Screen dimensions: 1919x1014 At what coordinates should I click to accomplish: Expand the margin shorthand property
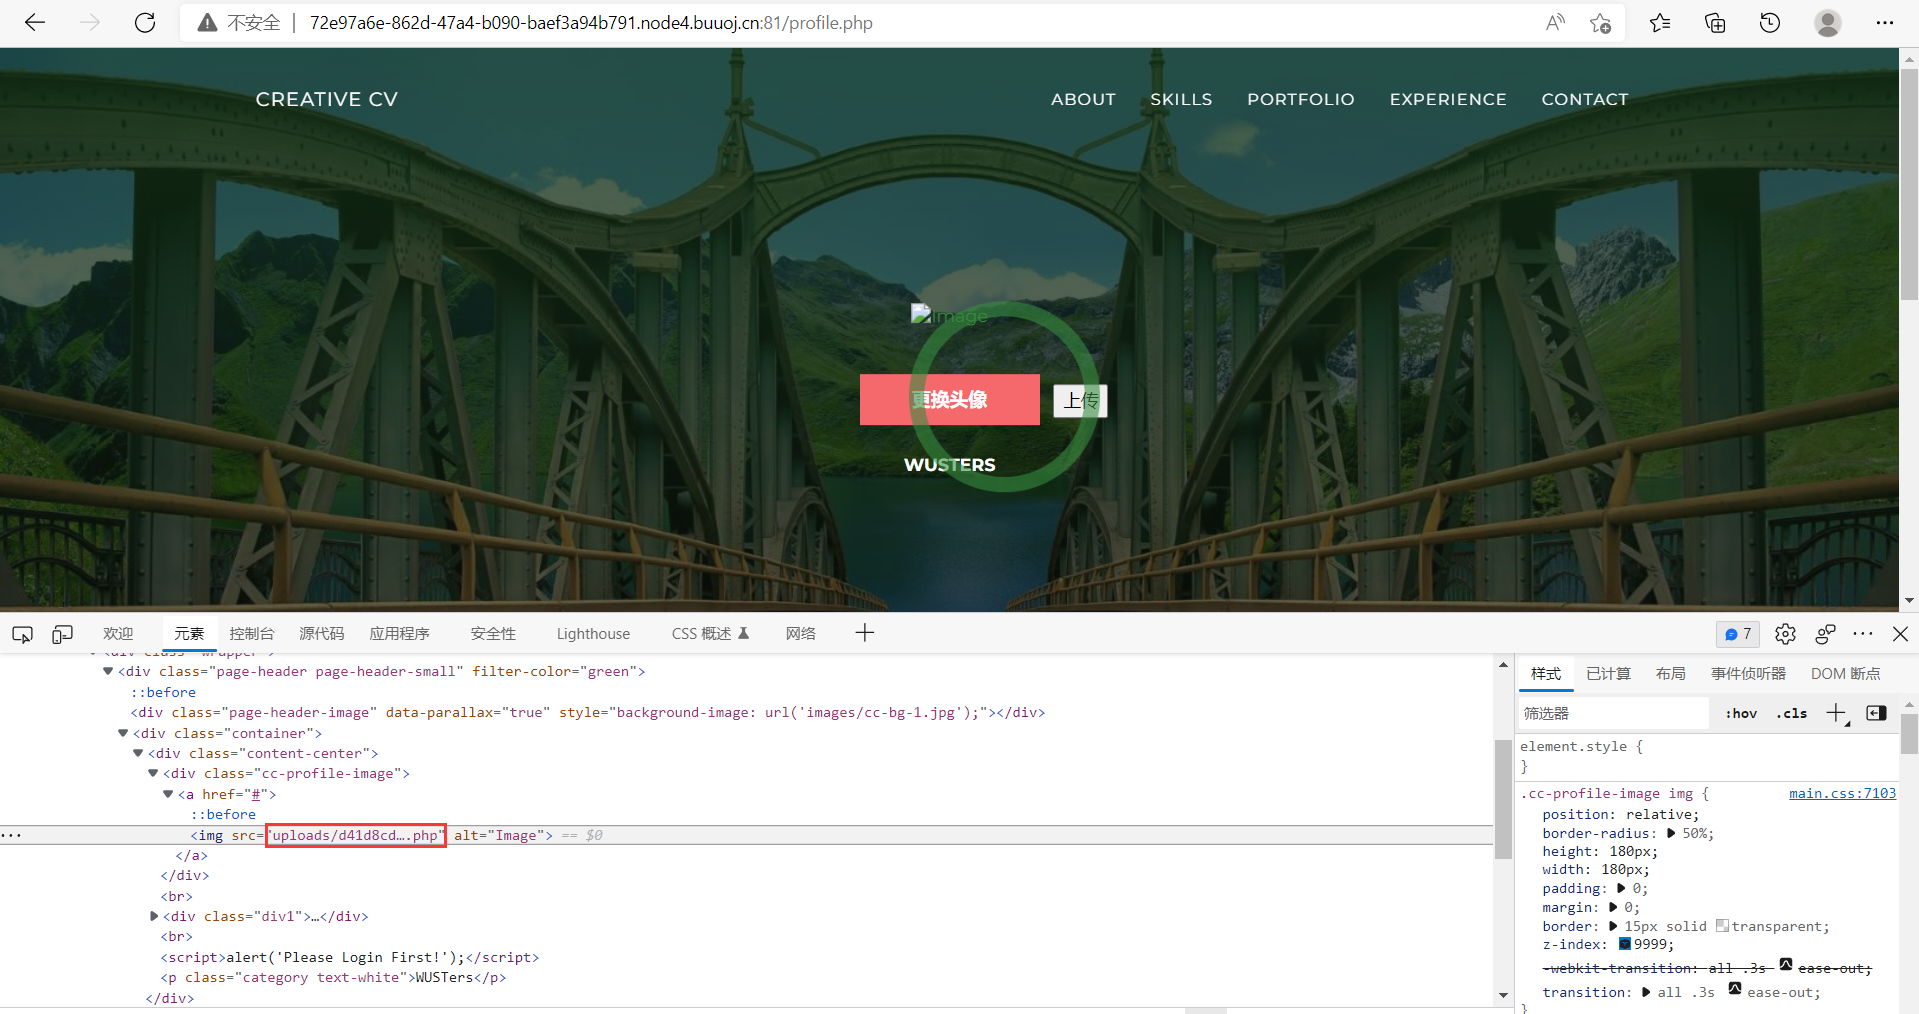point(1613,907)
